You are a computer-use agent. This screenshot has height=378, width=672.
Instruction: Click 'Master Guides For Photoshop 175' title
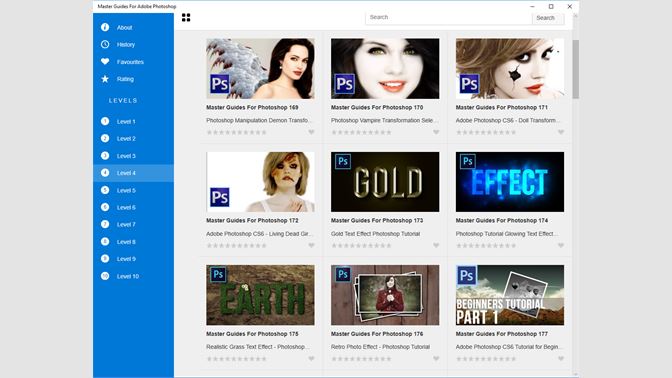[x=252, y=334]
